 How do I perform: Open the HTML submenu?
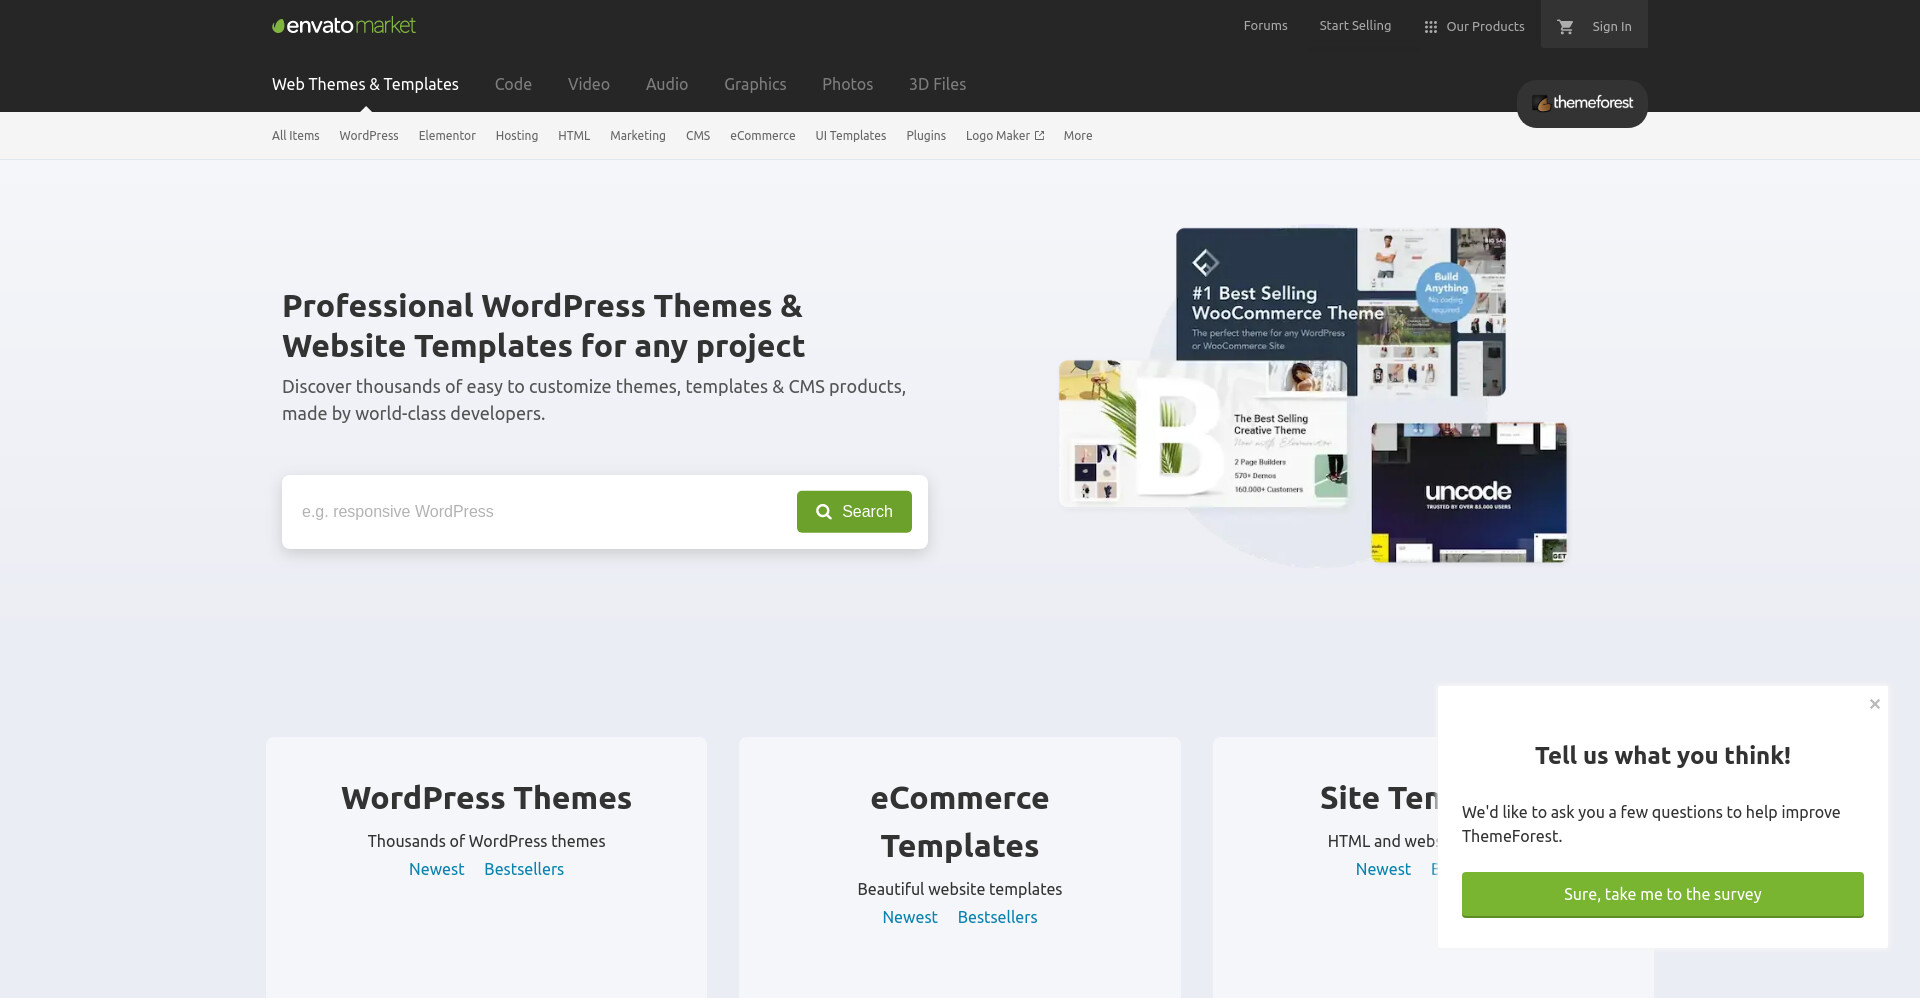(574, 136)
